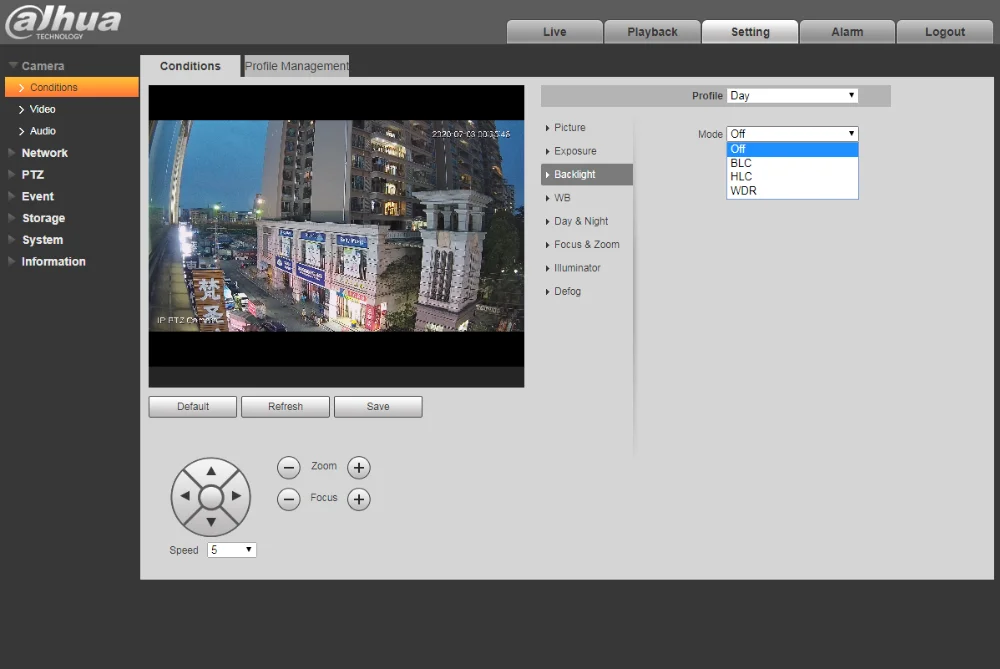Switch to the Profile Management tab
The image size is (1000, 669).
click(x=297, y=66)
